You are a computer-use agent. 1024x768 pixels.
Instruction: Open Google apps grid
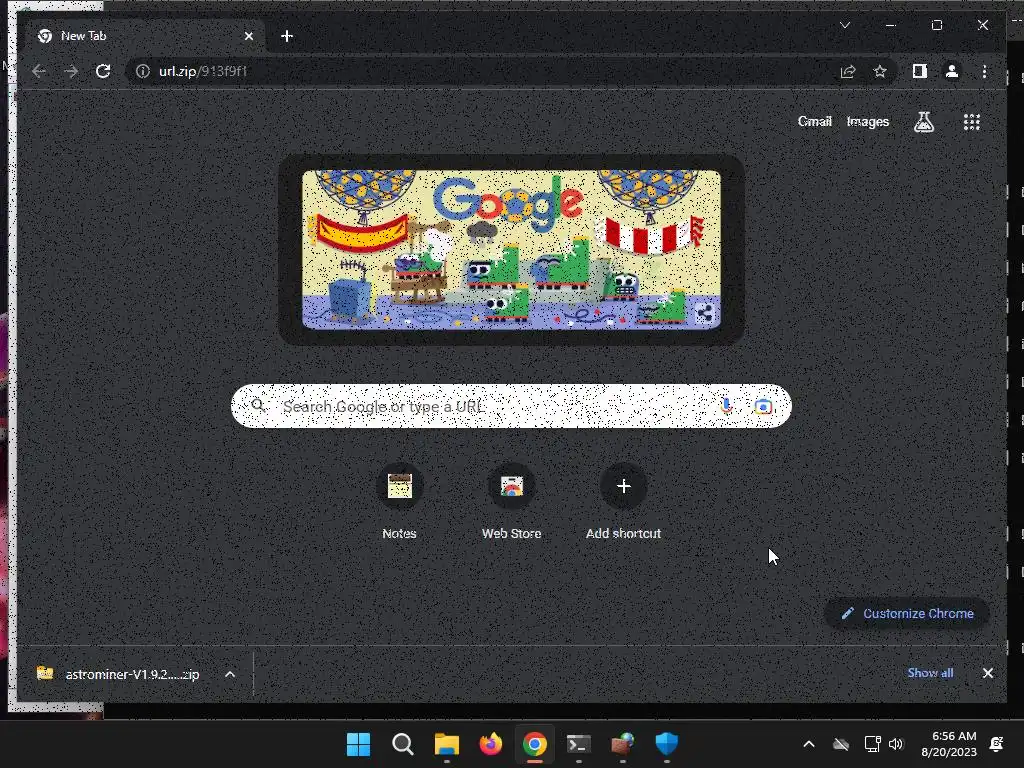click(x=972, y=121)
